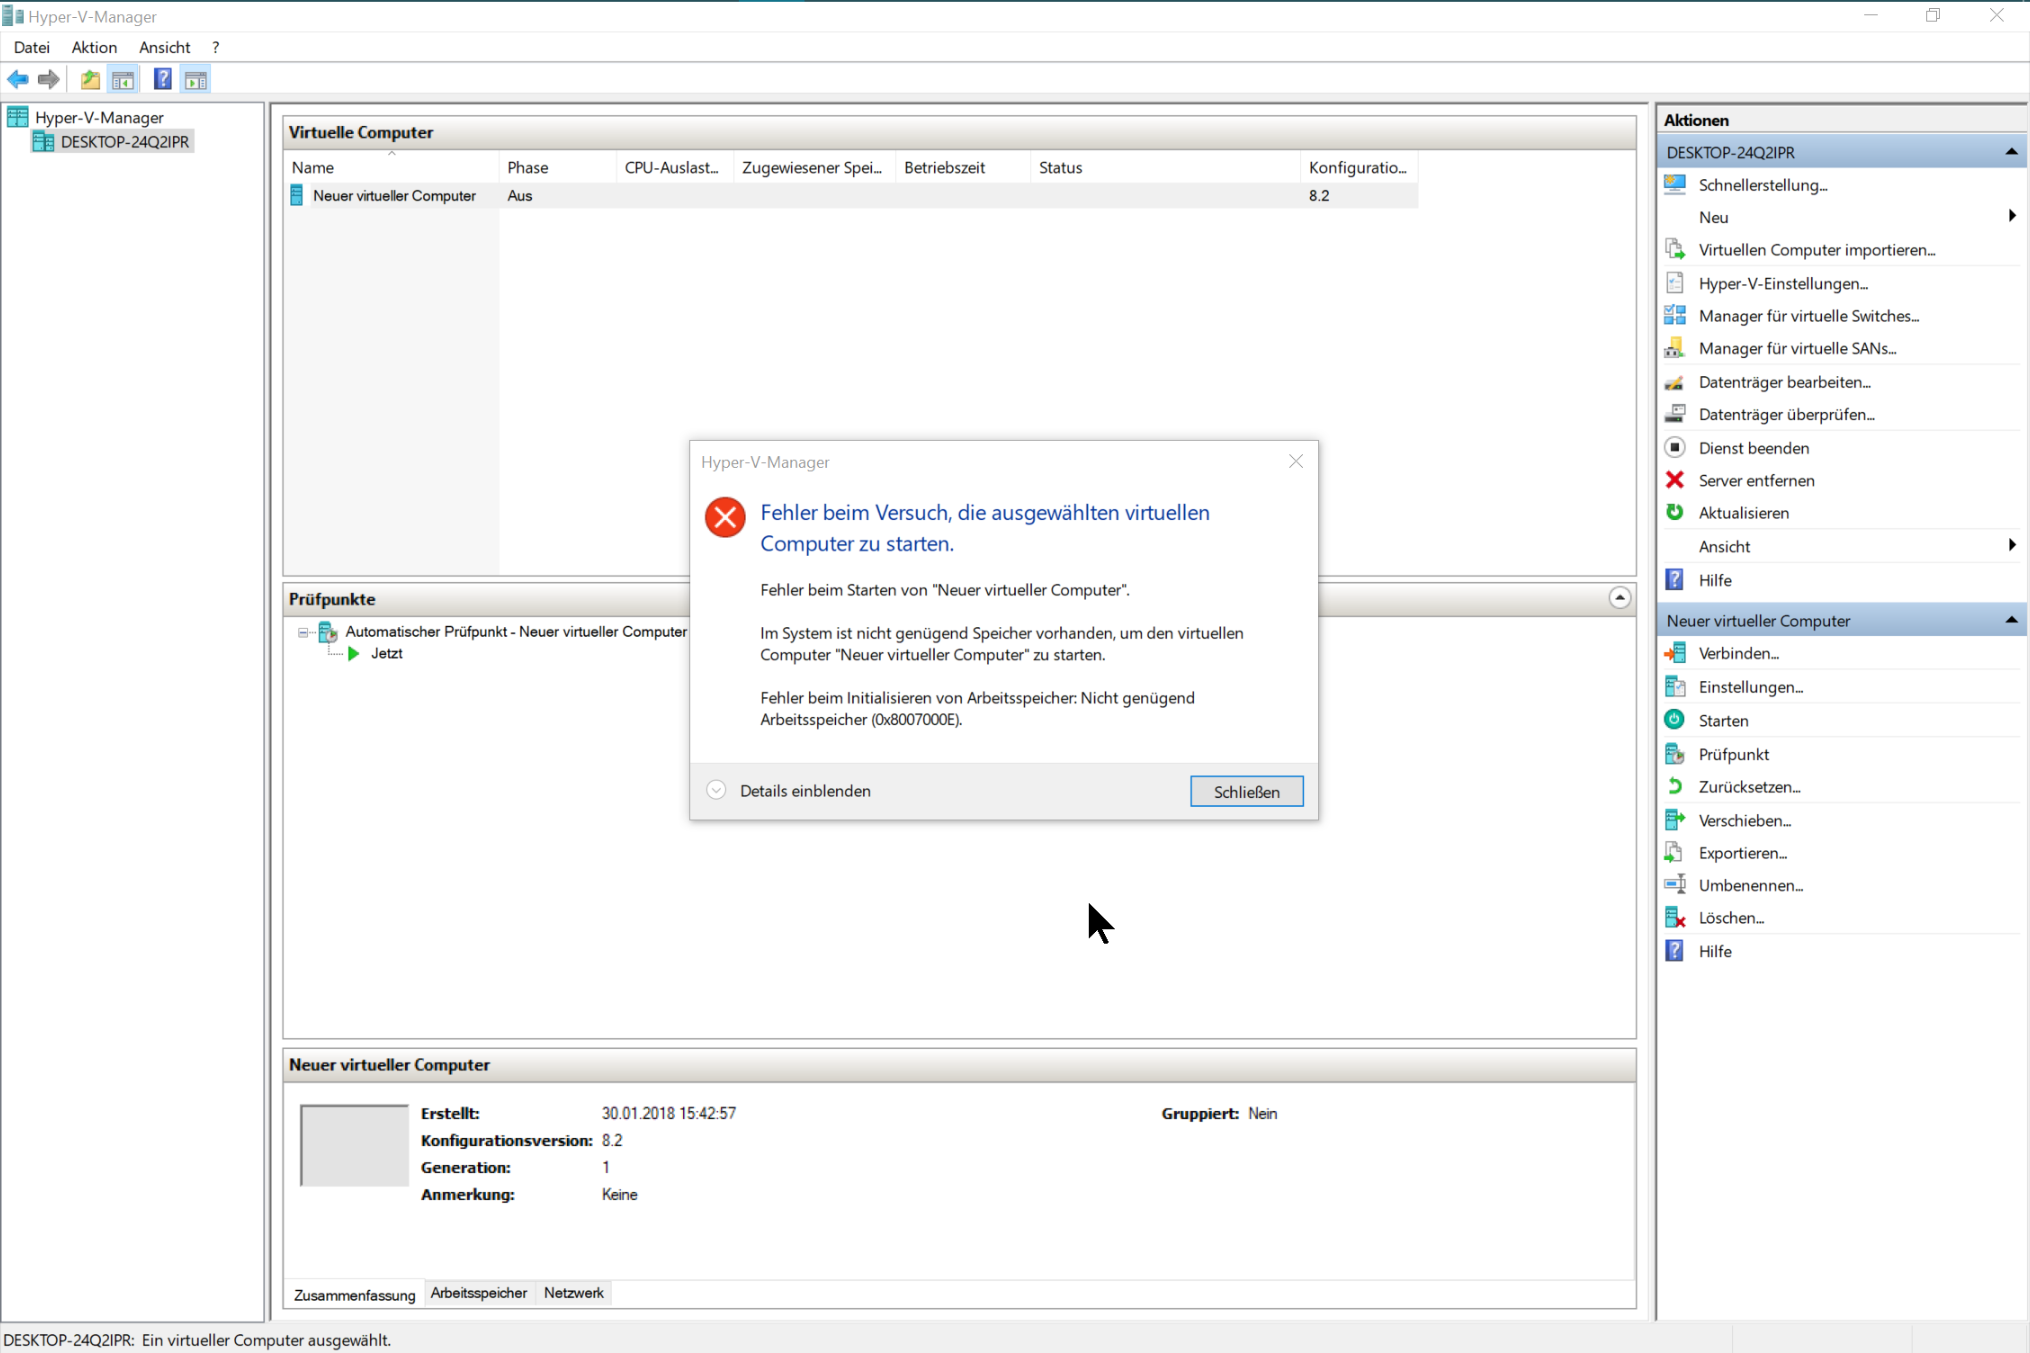2030x1353 pixels.
Task: Click Server entfernen red X icon
Action: [x=1674, y=480]
